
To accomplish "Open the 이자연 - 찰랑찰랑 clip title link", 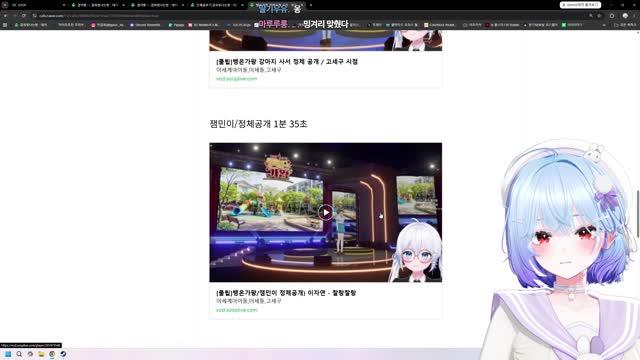I will (x=286, y=293).
